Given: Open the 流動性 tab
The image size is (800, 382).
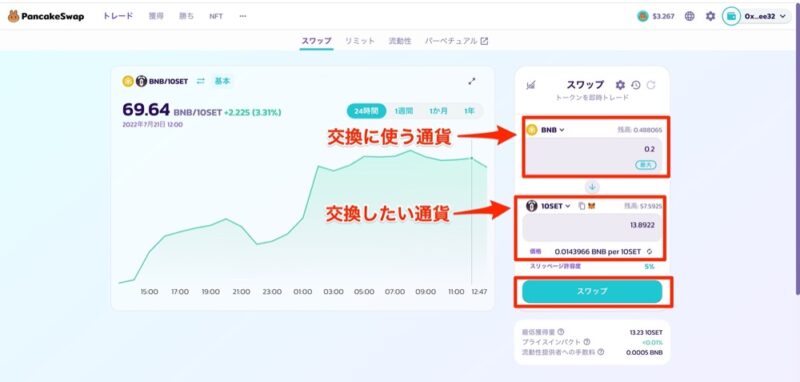Looking at the screenshot, I should (x=400, y=41).
